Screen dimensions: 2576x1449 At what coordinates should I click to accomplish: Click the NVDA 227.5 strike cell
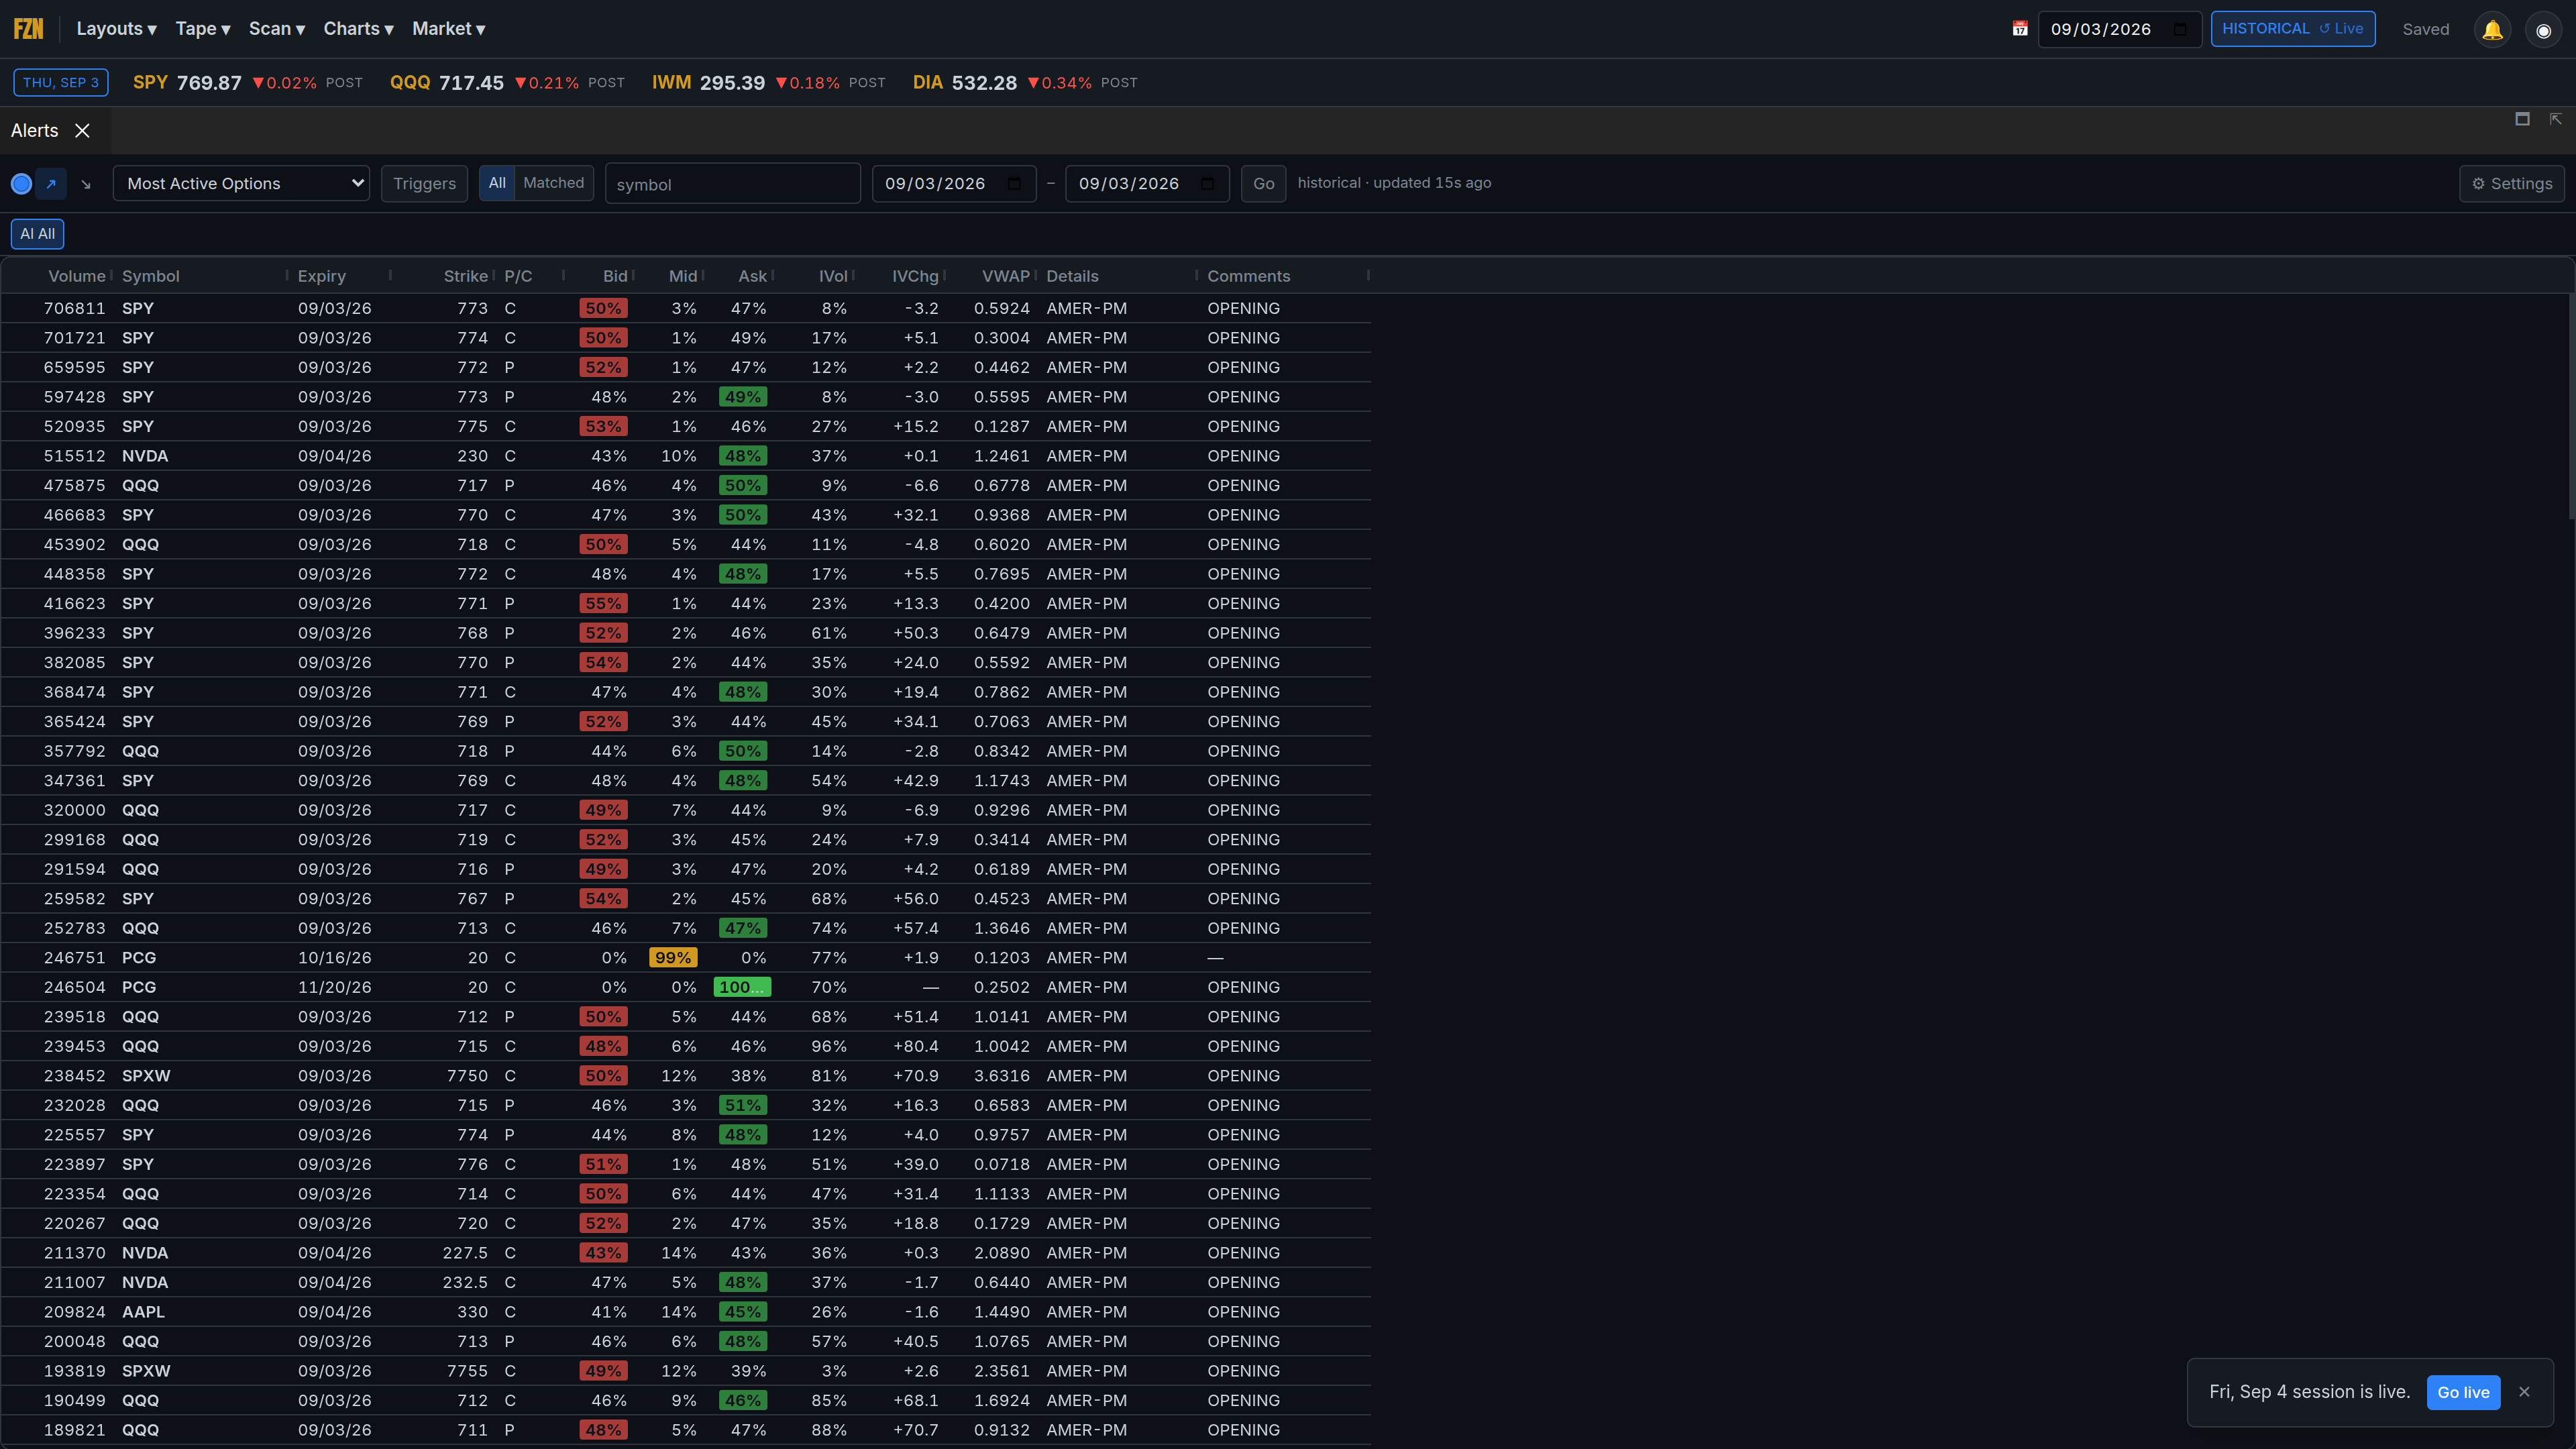(x=465, y=1253)
